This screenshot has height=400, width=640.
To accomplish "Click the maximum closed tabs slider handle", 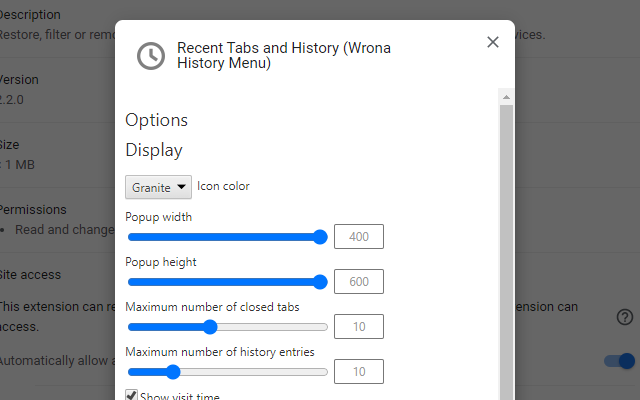I will click(x=210, y=327).
